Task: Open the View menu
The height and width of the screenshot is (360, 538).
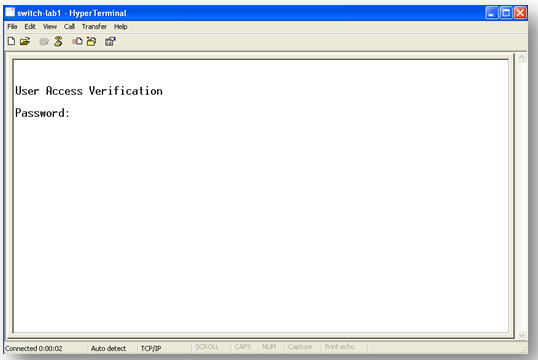Action: (x=50, y=26)
